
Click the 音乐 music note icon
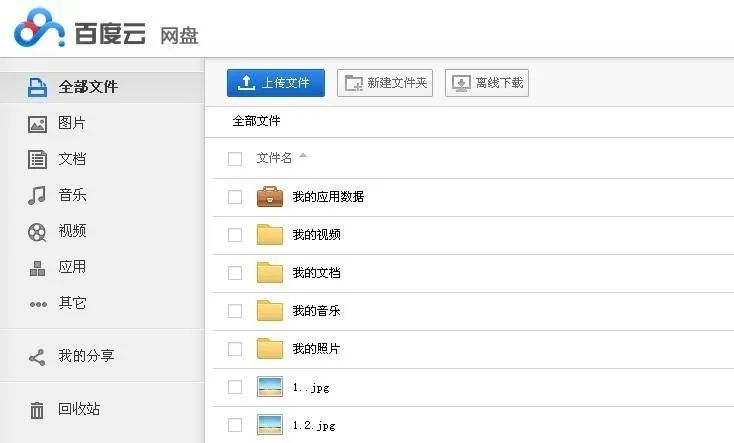[x=37, y=195]
